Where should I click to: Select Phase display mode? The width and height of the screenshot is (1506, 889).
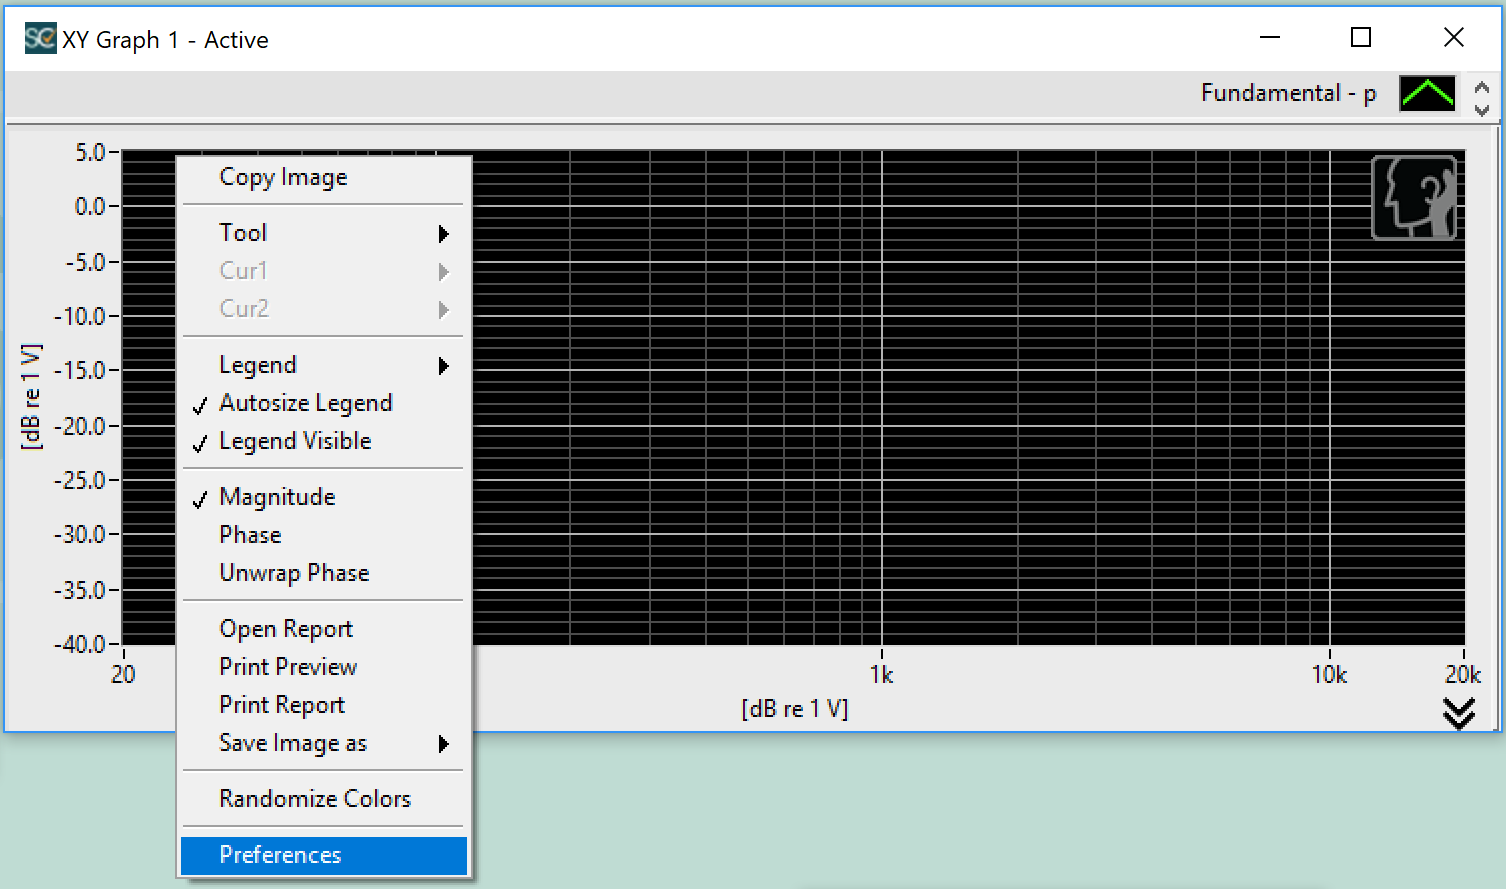[324, 536]
